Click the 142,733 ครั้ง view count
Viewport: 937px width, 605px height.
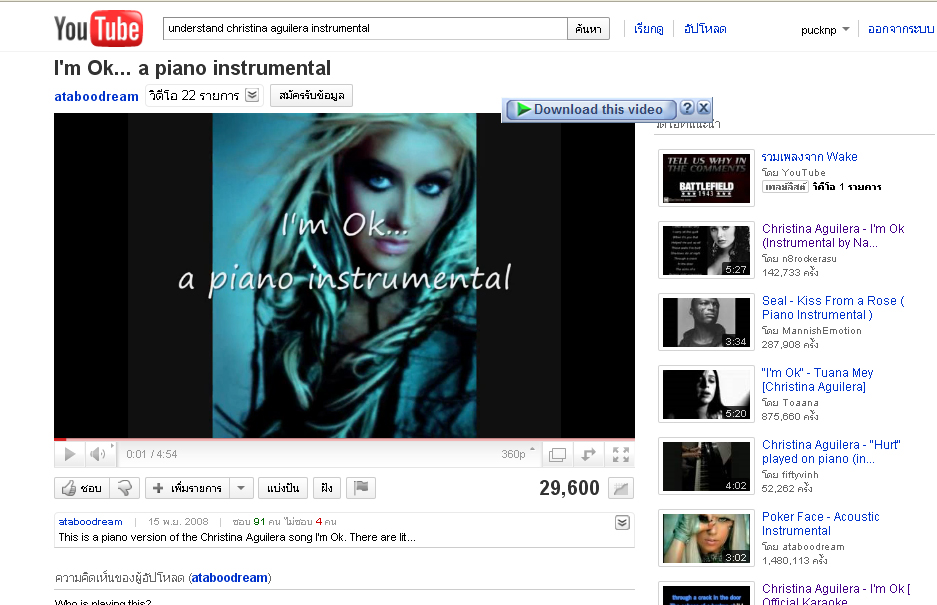(x=790, y=273)
